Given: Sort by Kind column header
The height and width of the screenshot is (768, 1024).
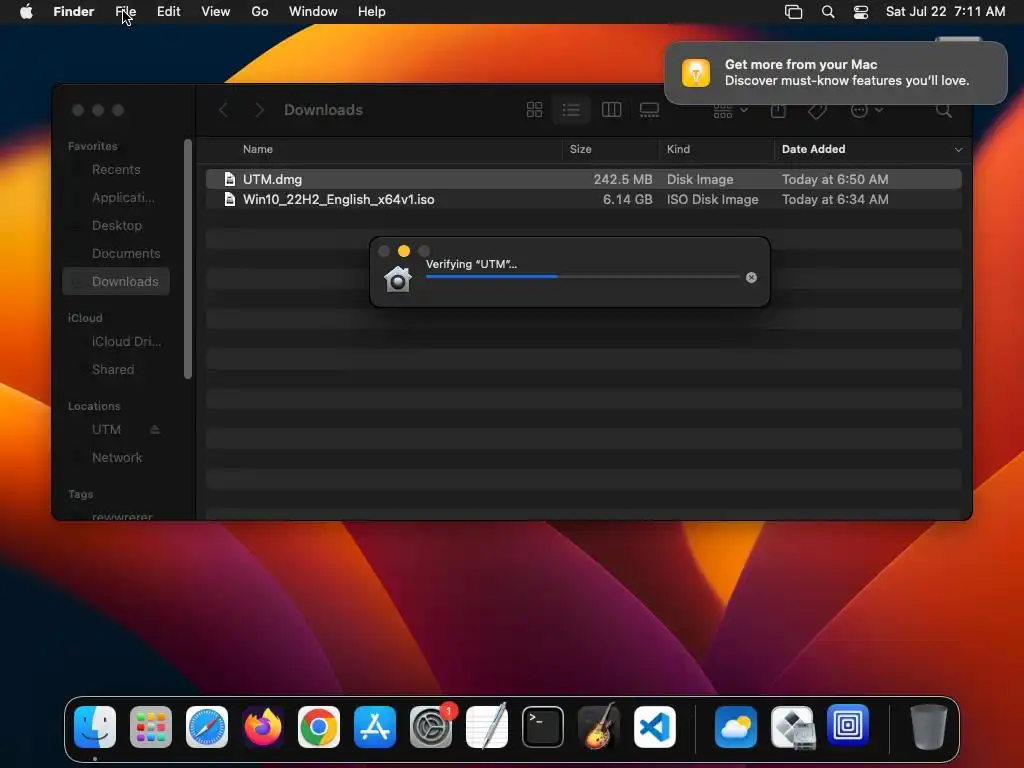Looking at the screenshot, I should coord(679,150).
